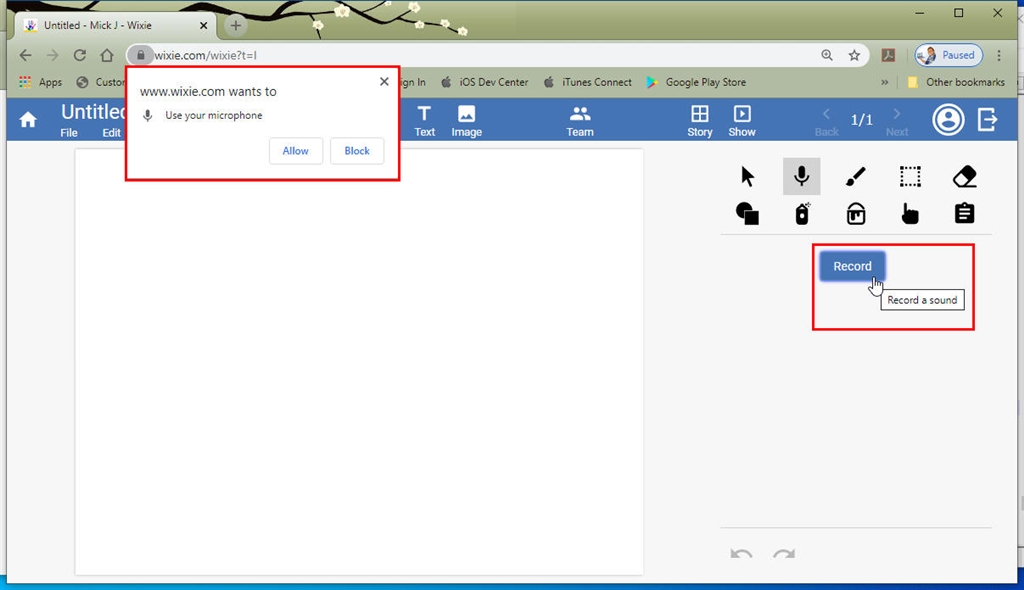Add a Text object
This screenshot has height=590, width=1024.
424,122
